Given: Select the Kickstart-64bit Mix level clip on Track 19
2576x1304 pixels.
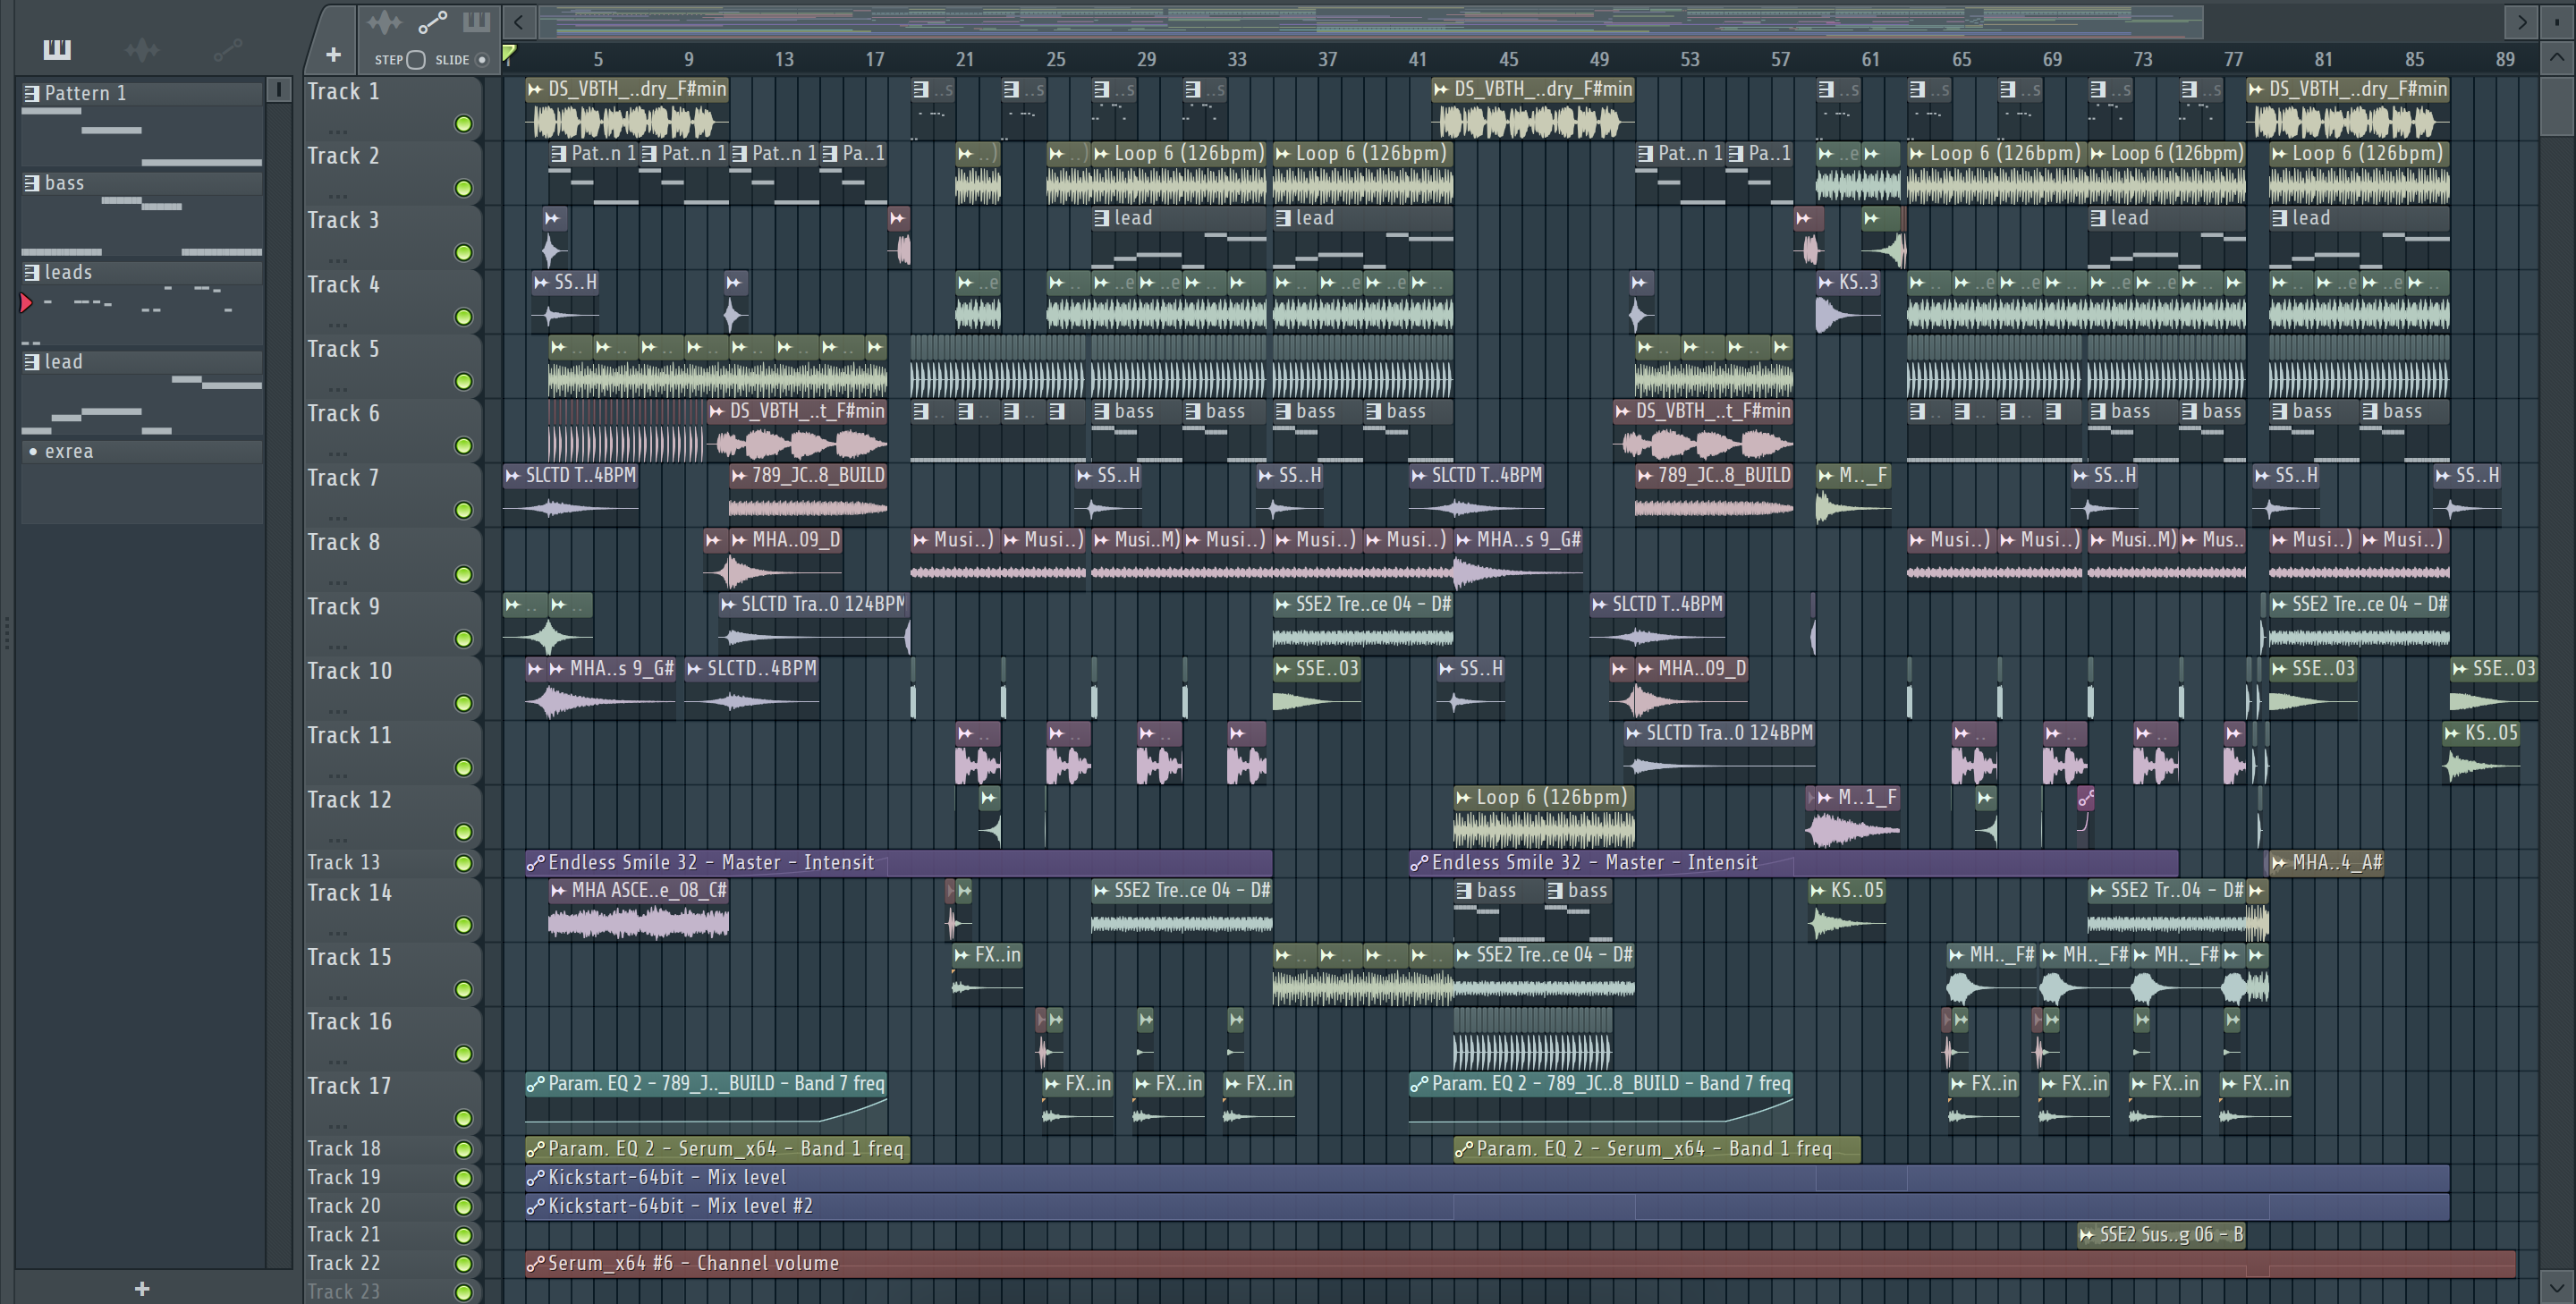Looking at the screenshot, I should point(1487,1178).
